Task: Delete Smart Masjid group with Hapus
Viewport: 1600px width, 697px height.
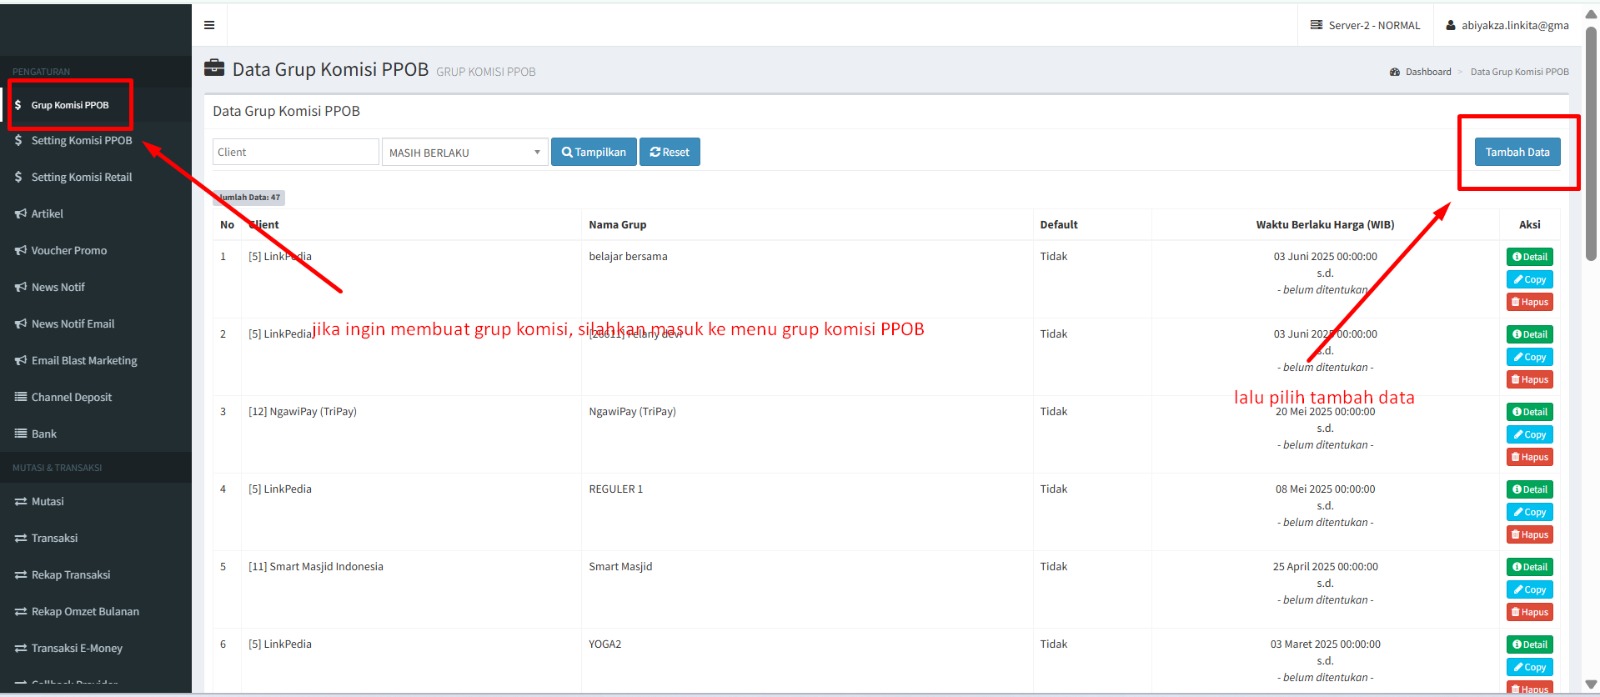Action: coord(1530,612)
